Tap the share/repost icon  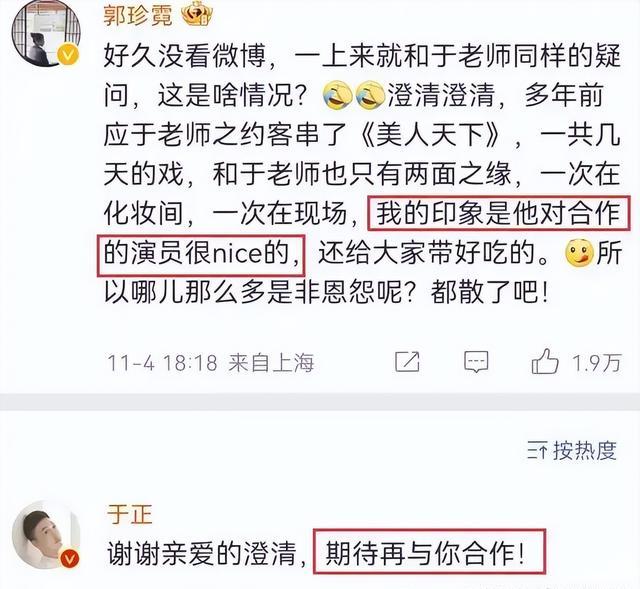coord(407,361)
